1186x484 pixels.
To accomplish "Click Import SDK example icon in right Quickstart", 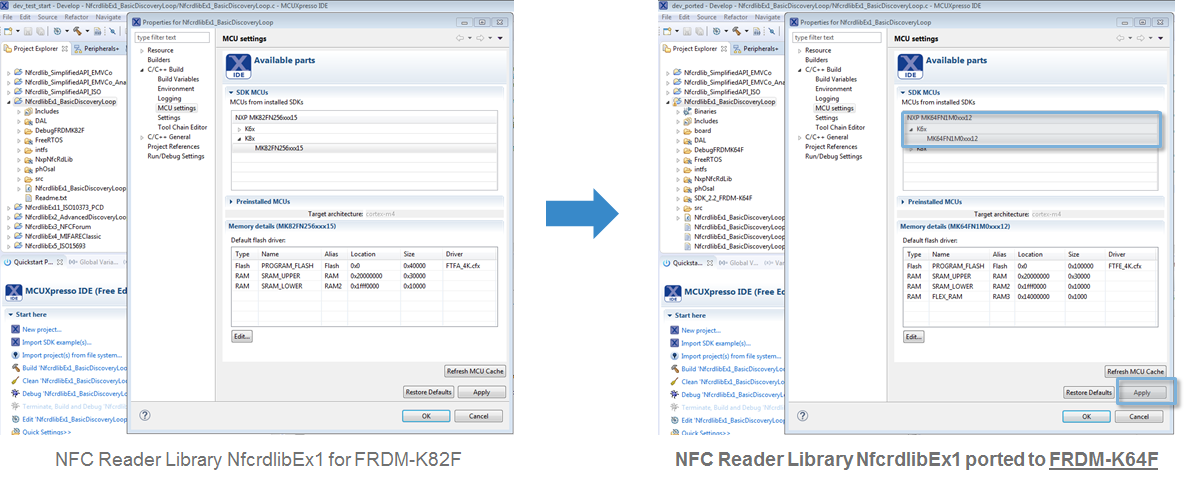I will tap(674, 343).
